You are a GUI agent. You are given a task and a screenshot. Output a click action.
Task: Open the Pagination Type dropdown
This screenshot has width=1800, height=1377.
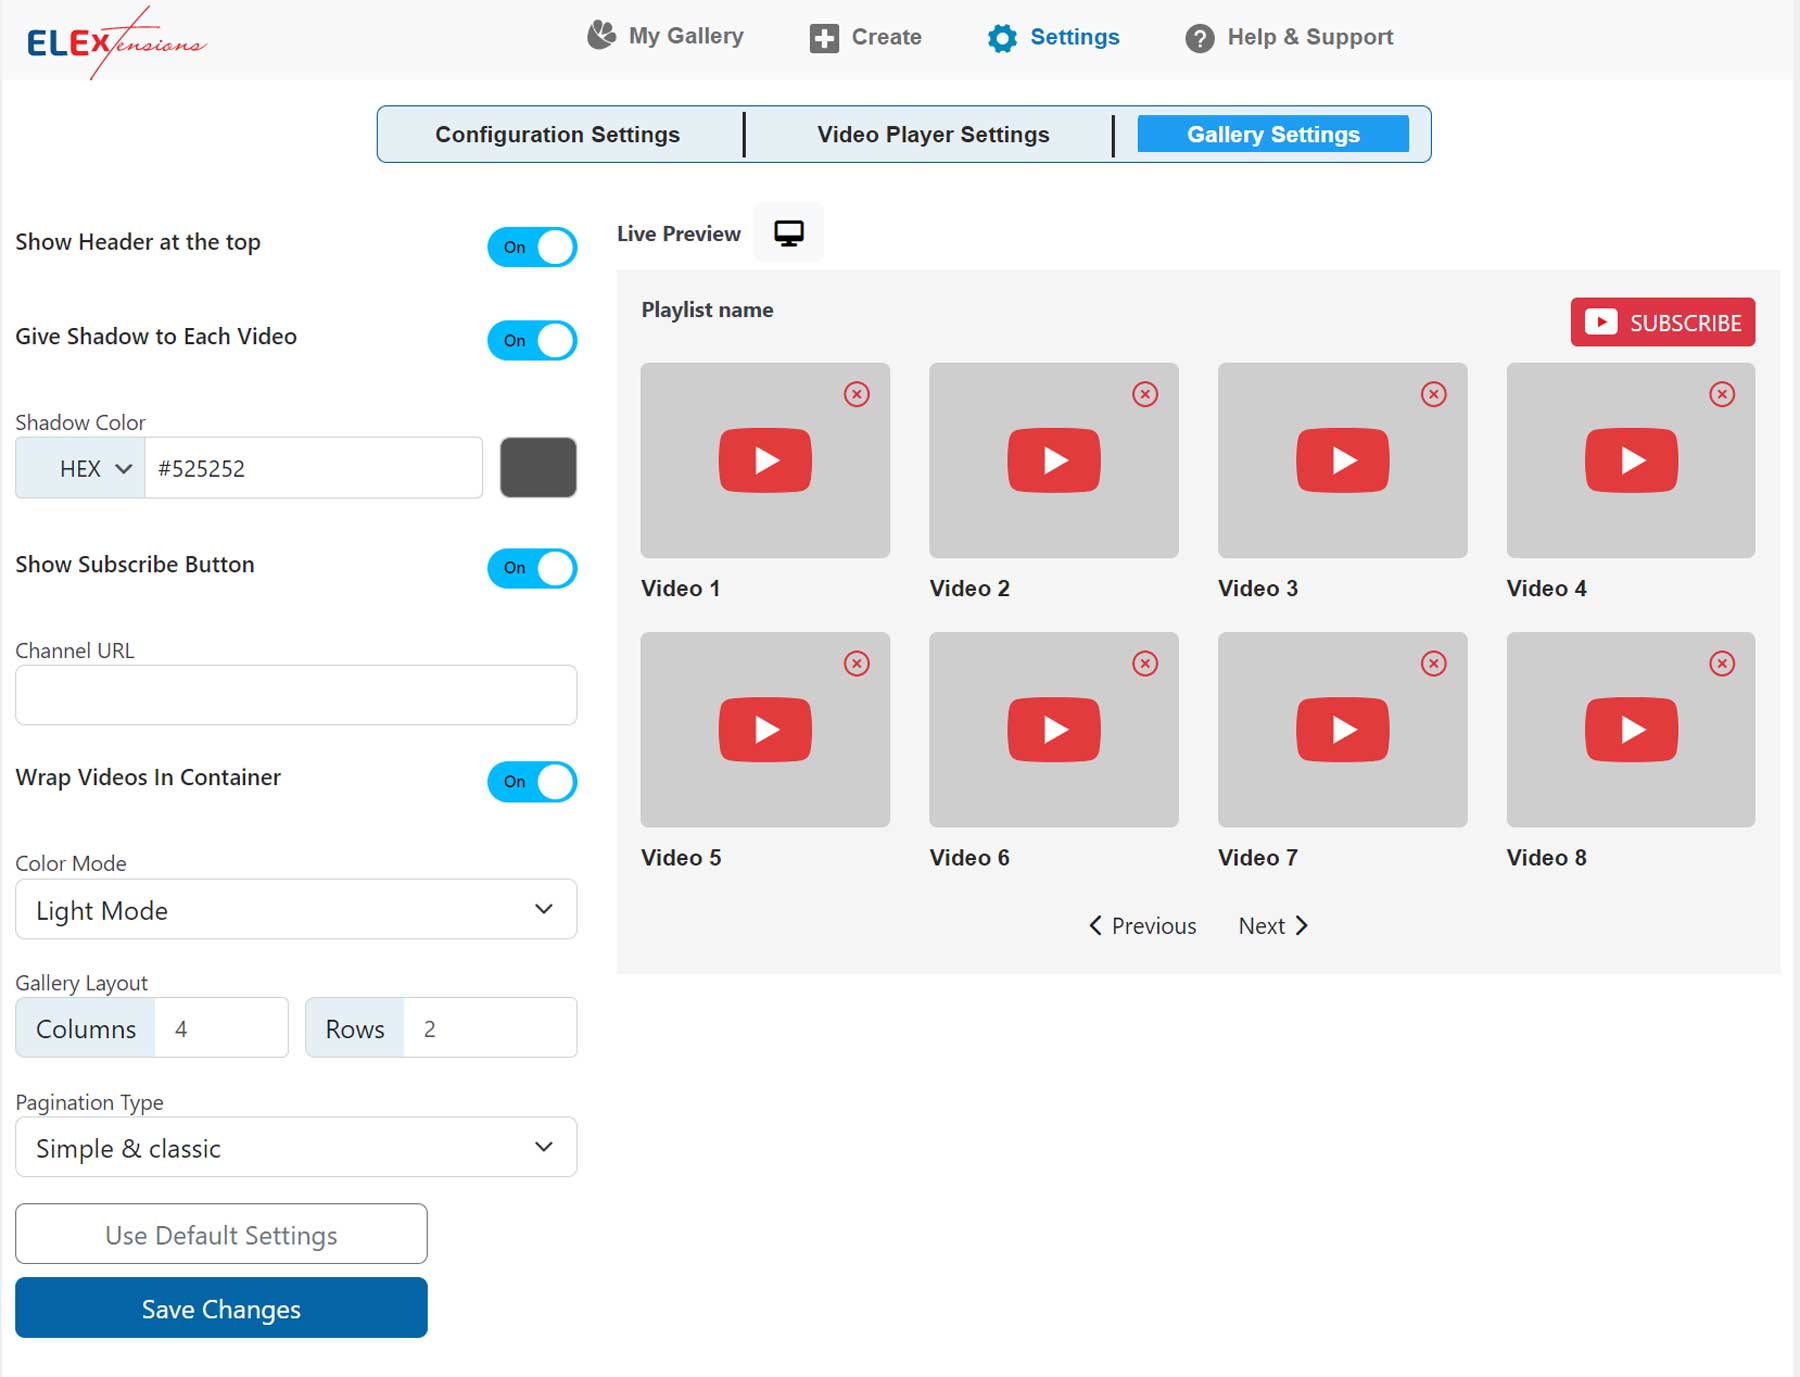point(296,1147)
